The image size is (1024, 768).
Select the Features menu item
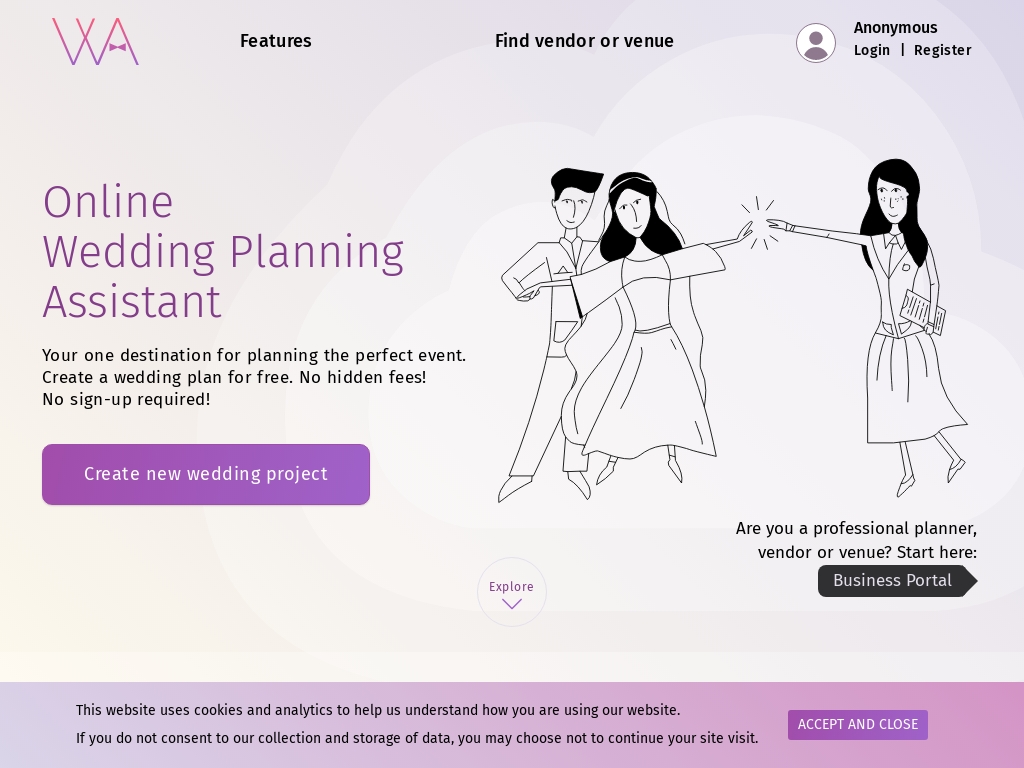click(275, 41)
